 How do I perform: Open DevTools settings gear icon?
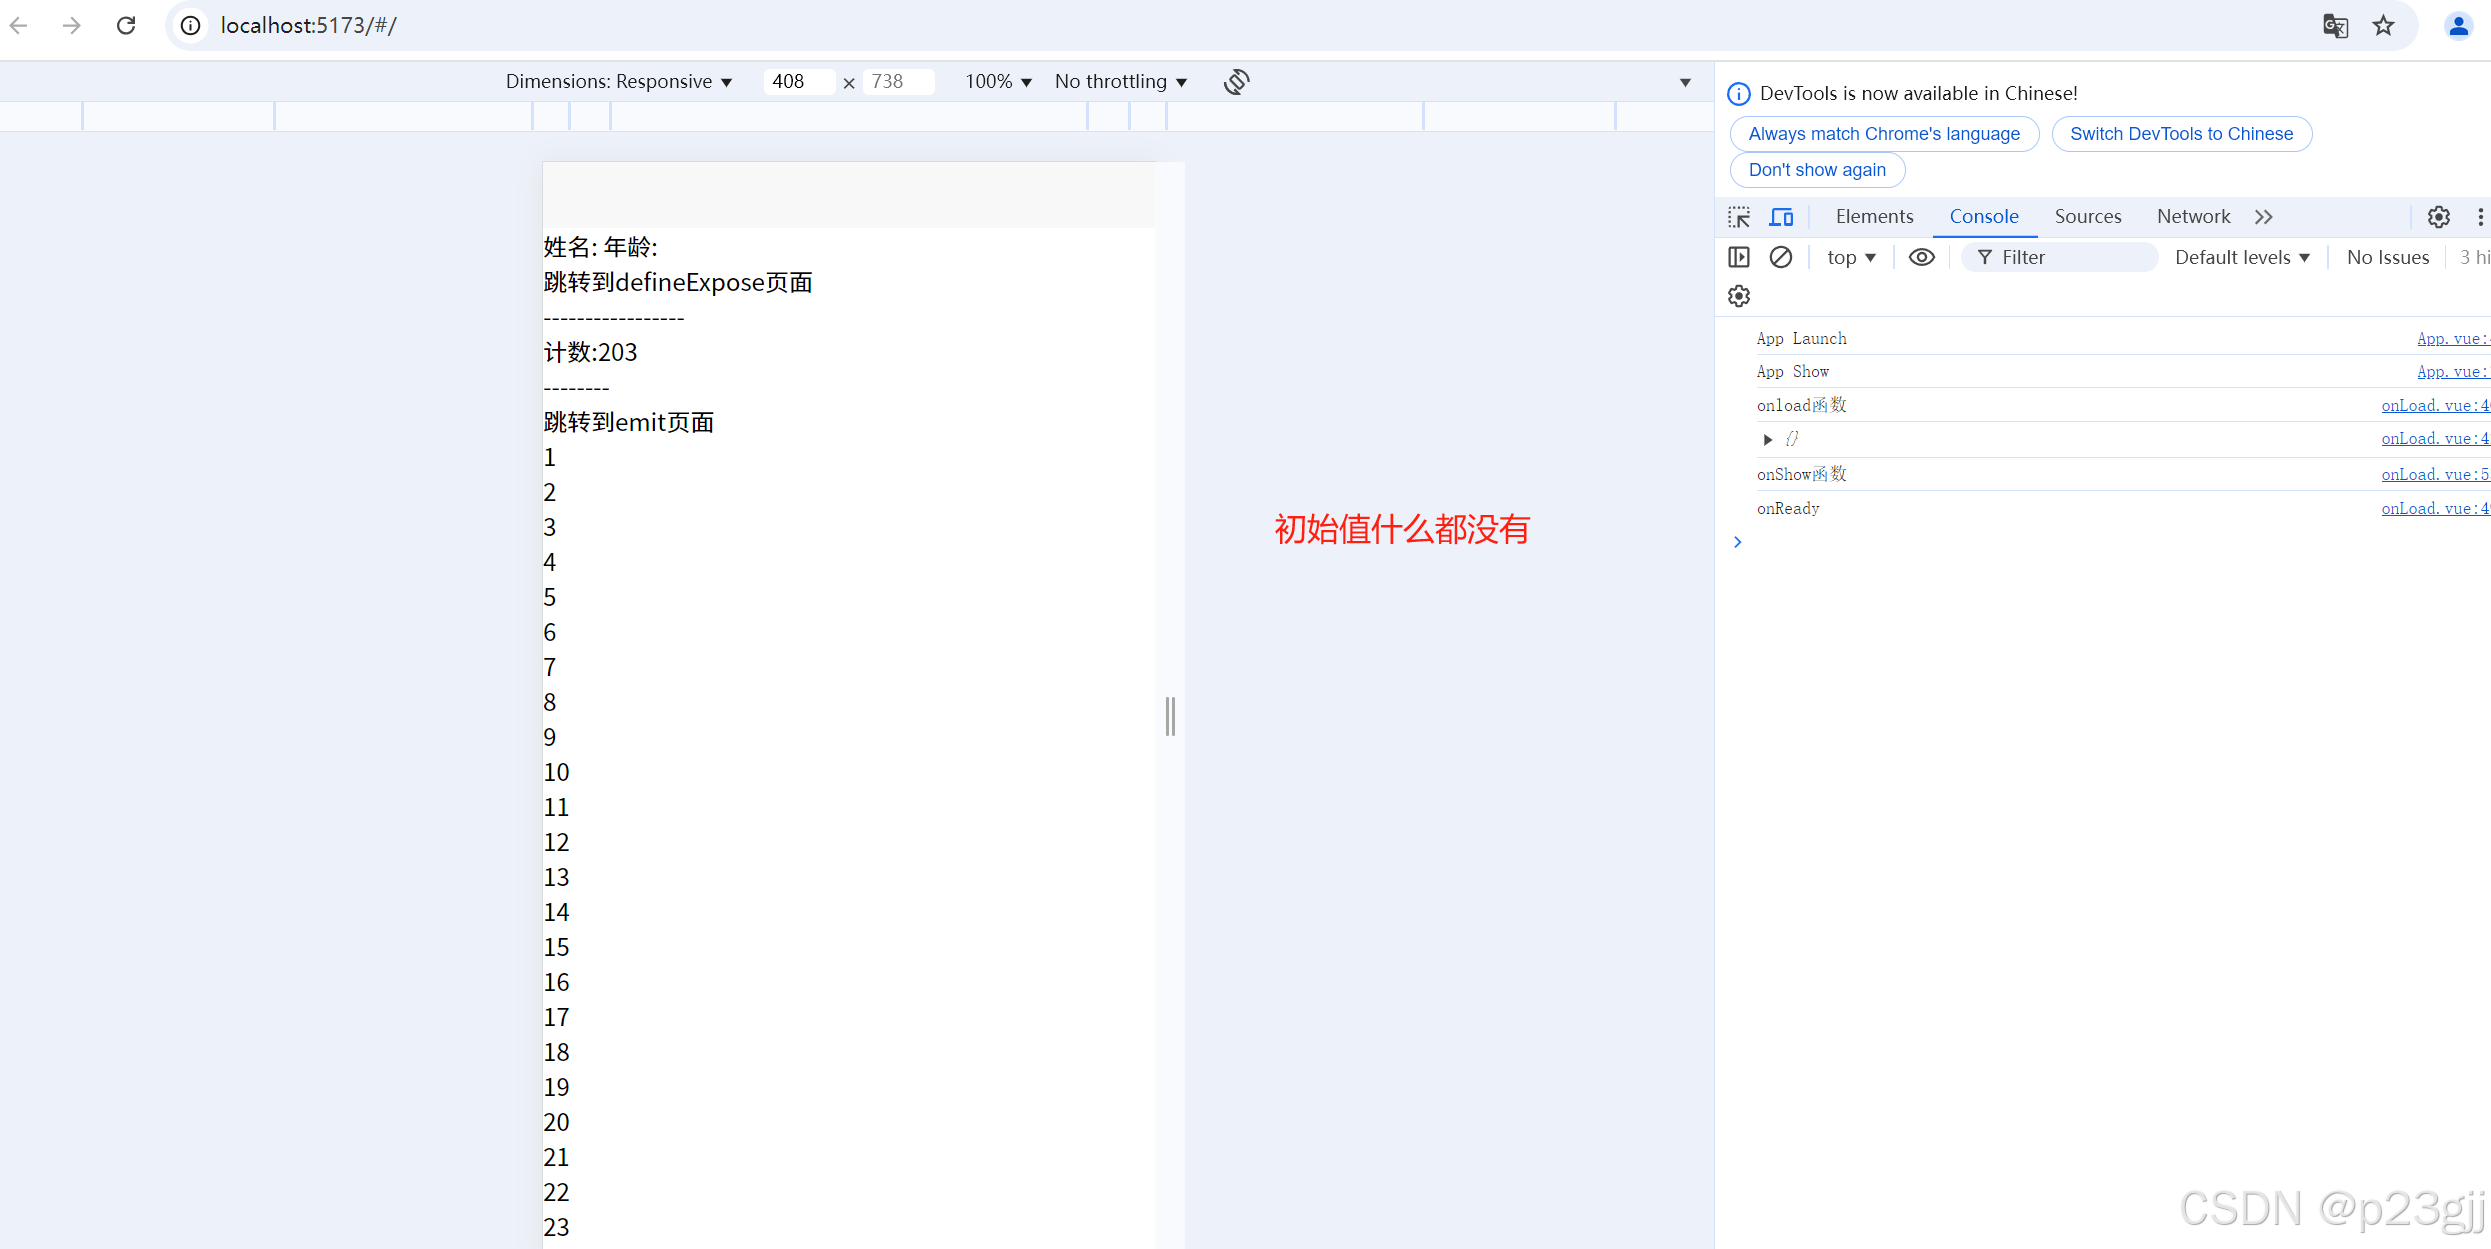coord(2439,217)
